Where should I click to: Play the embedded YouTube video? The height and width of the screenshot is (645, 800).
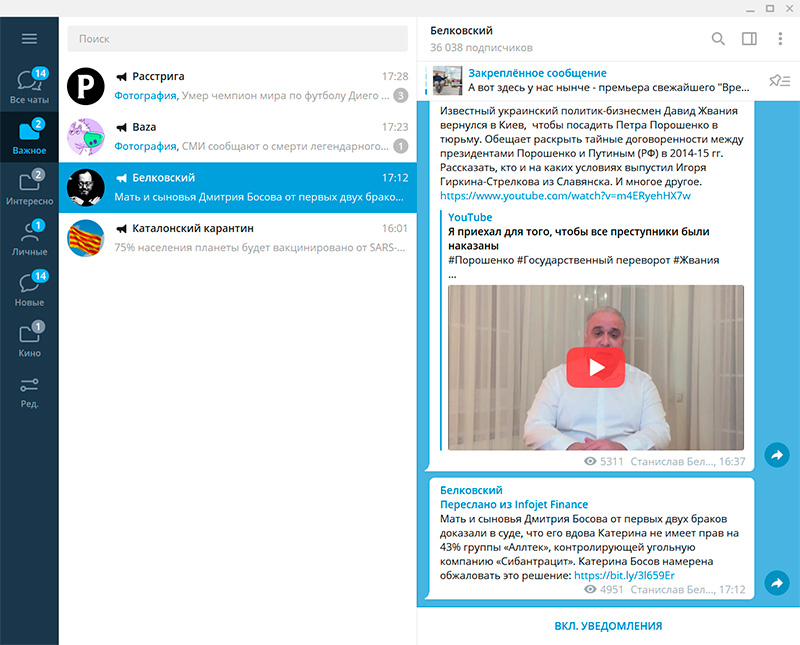[x=595, y=367]
